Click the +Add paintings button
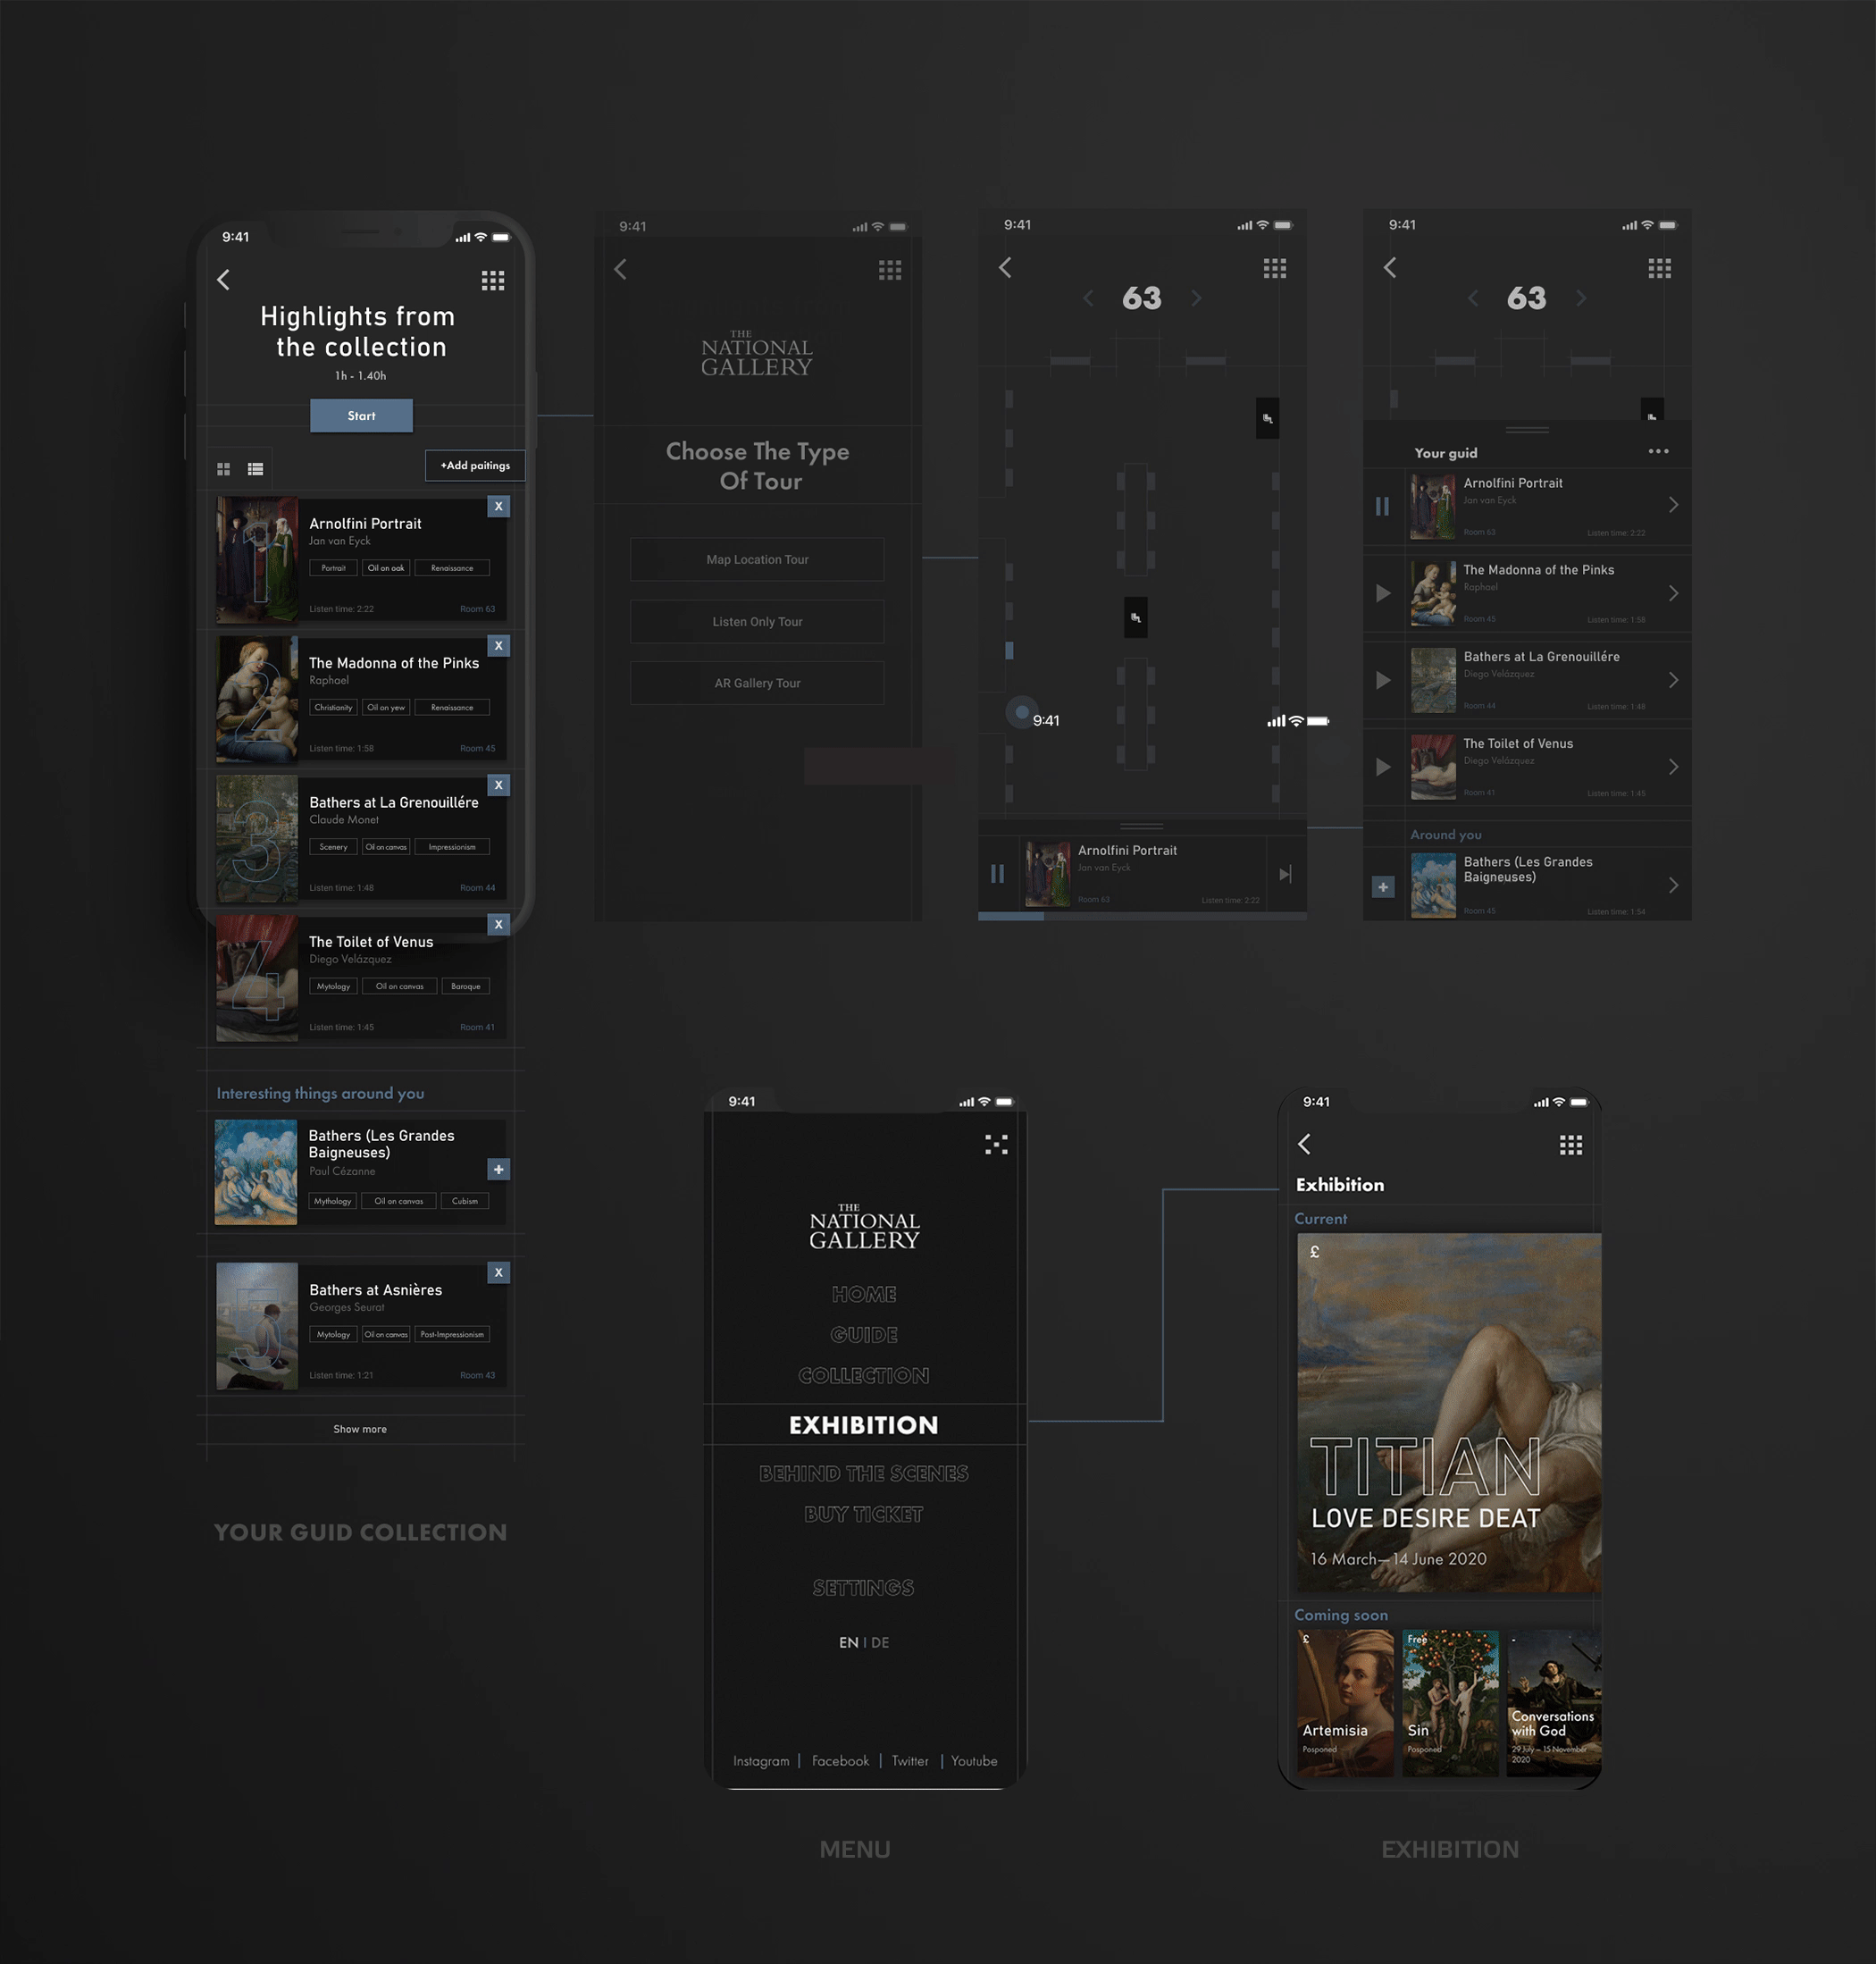The image size is (1876, 1964). pos(475,466)
